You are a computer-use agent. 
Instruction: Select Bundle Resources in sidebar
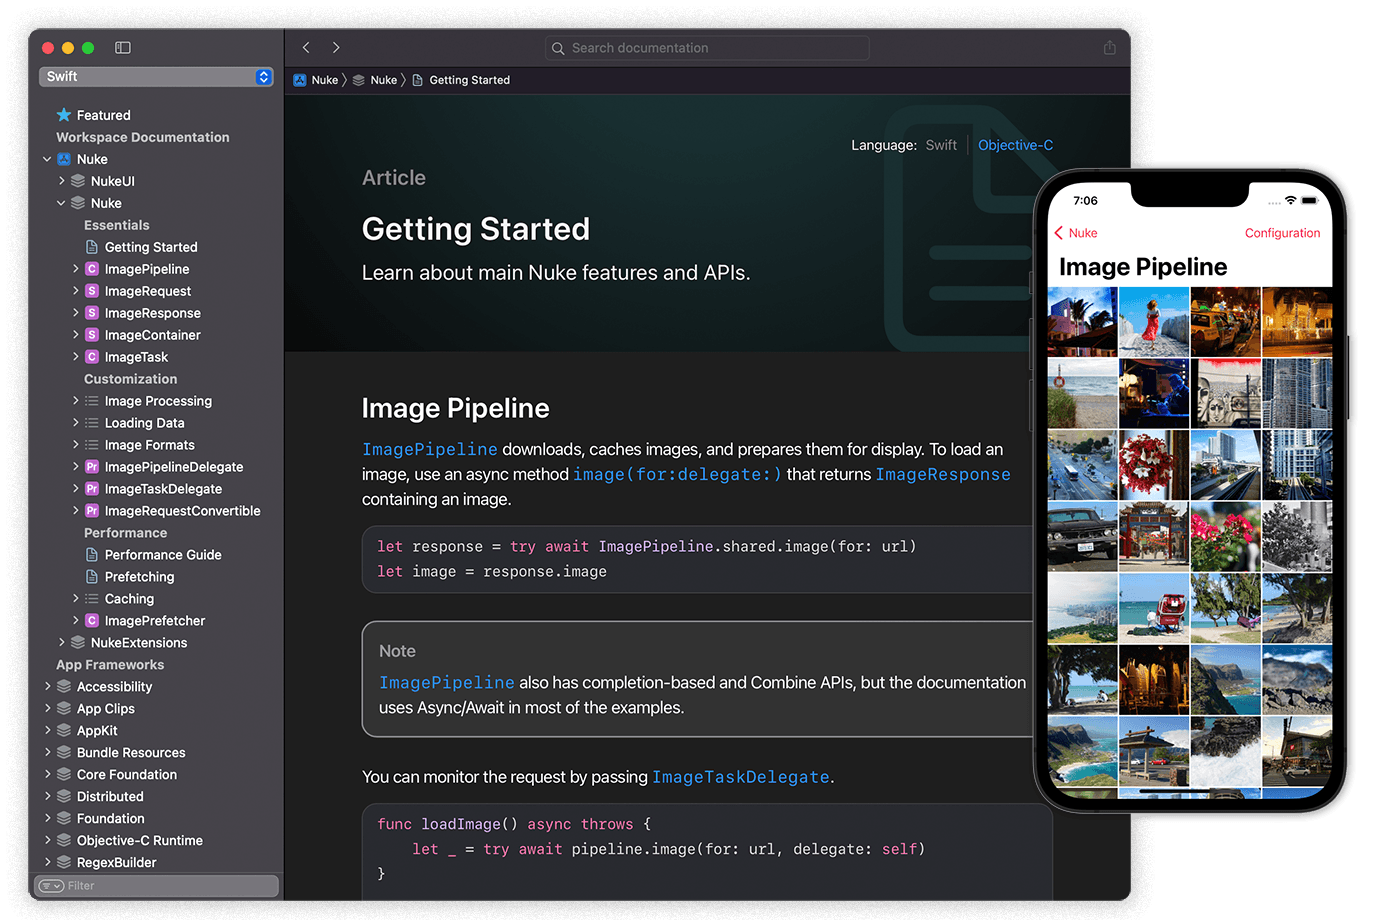[131, 753]
